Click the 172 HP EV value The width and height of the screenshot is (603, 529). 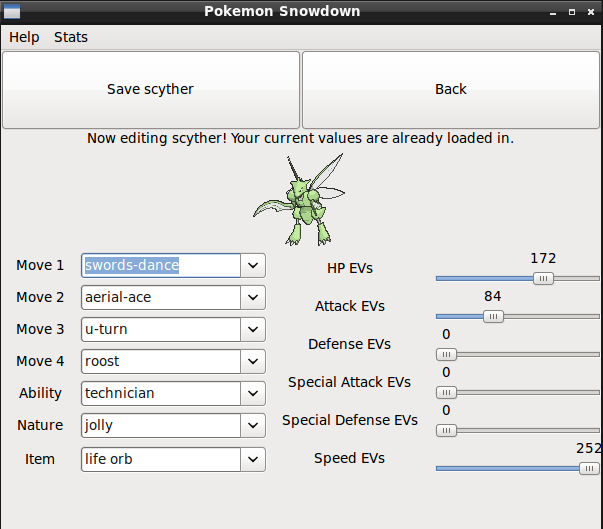[x=543, y=258]
